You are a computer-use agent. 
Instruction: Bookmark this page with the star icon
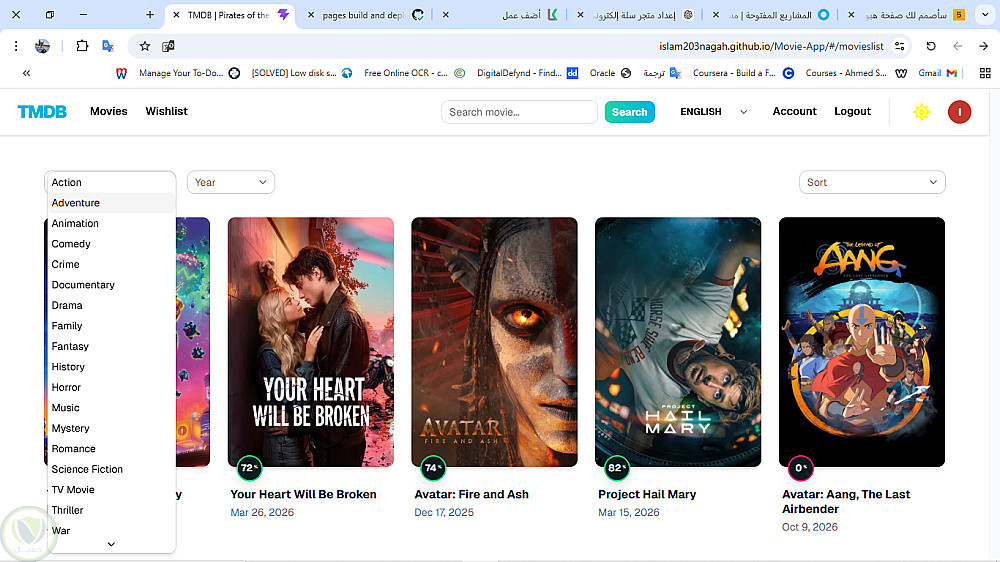(145, 46)
